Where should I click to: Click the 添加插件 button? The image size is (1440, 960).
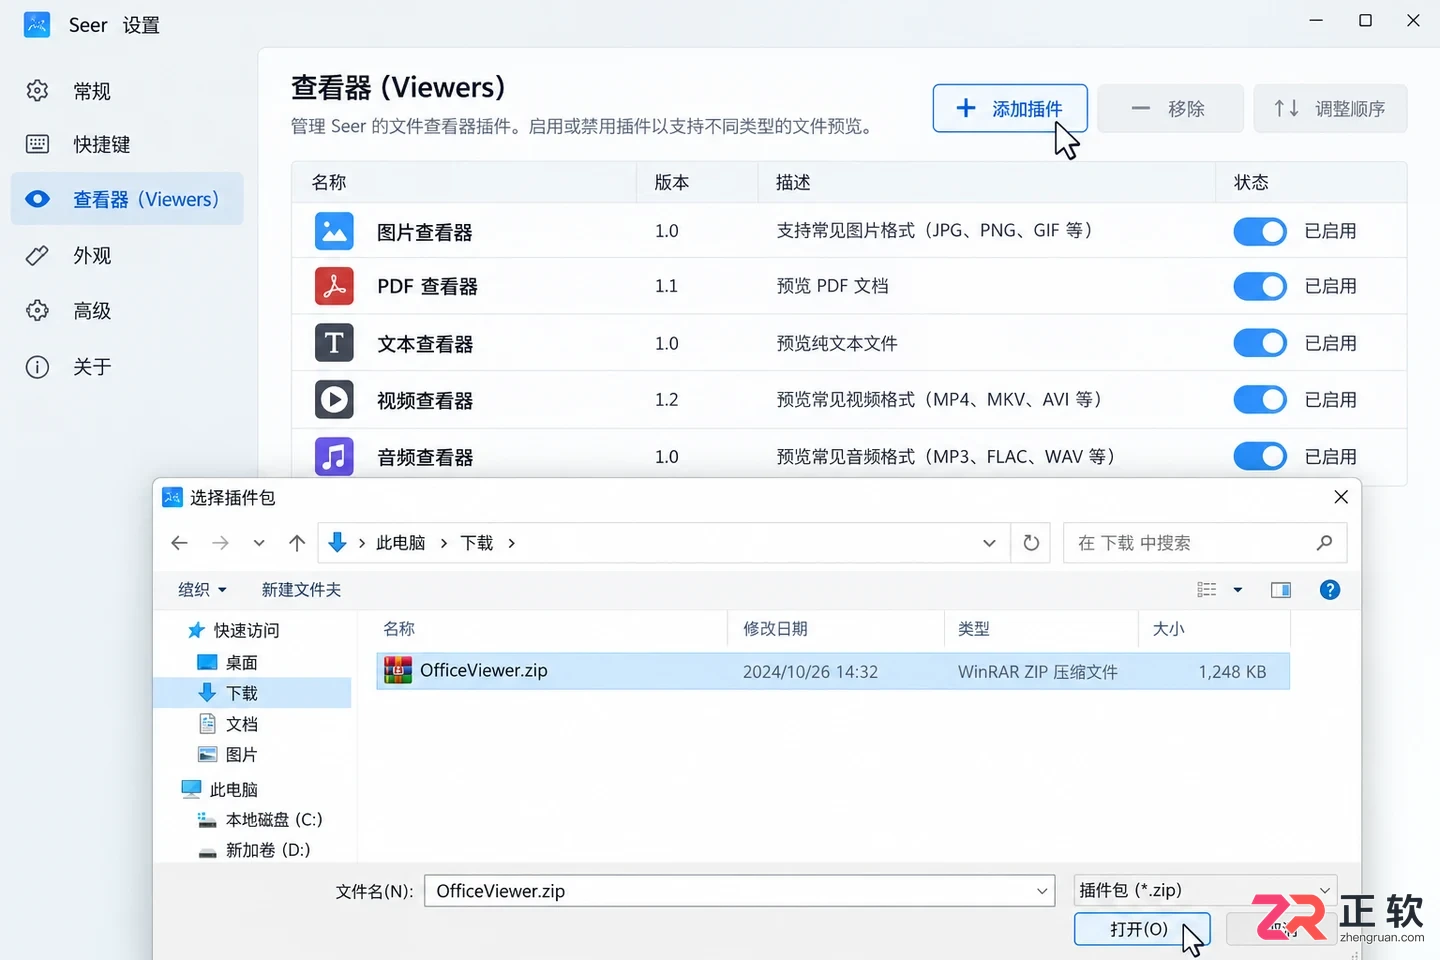click(x=1010, y=108)
